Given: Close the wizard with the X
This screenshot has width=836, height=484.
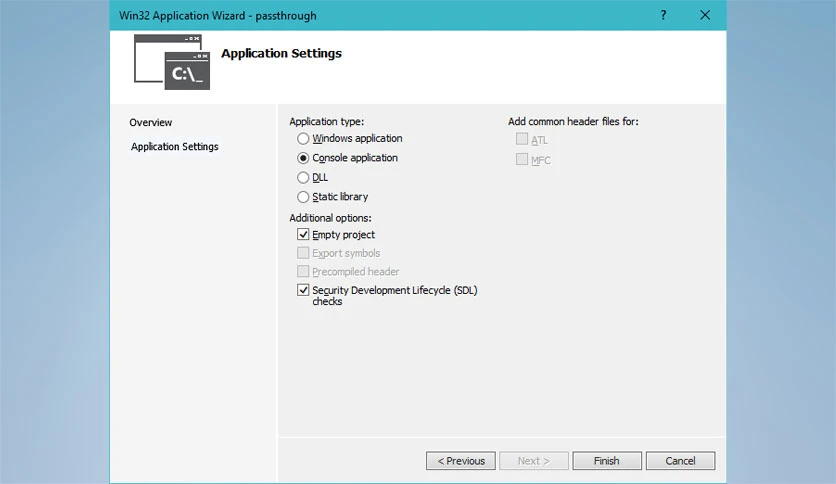Looking at the screenshot, I should click(705, 15).
